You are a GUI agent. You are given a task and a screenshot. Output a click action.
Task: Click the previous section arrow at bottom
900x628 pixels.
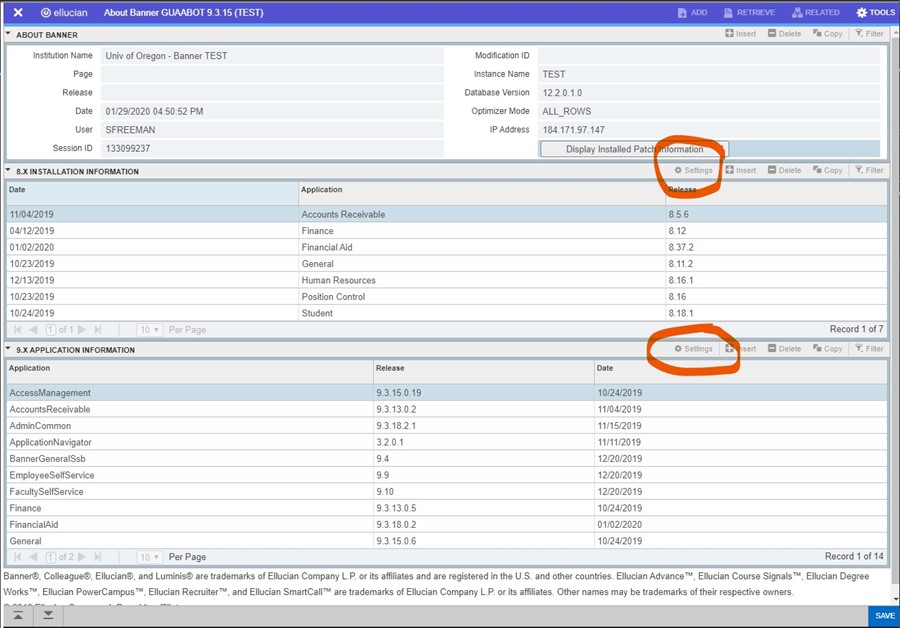(x=18, y=615)
